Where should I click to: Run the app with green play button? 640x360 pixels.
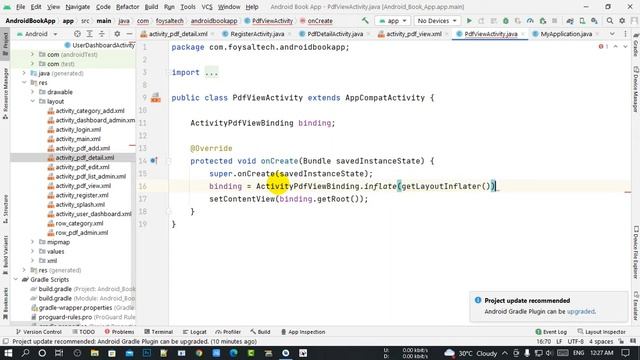[469, 20]
